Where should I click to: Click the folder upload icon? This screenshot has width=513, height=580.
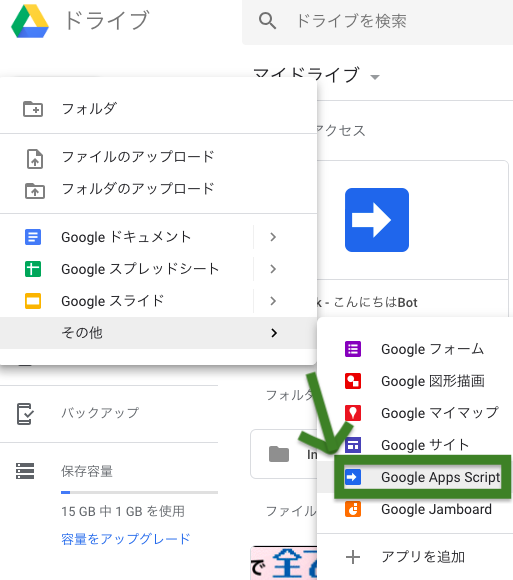[35, 190]
